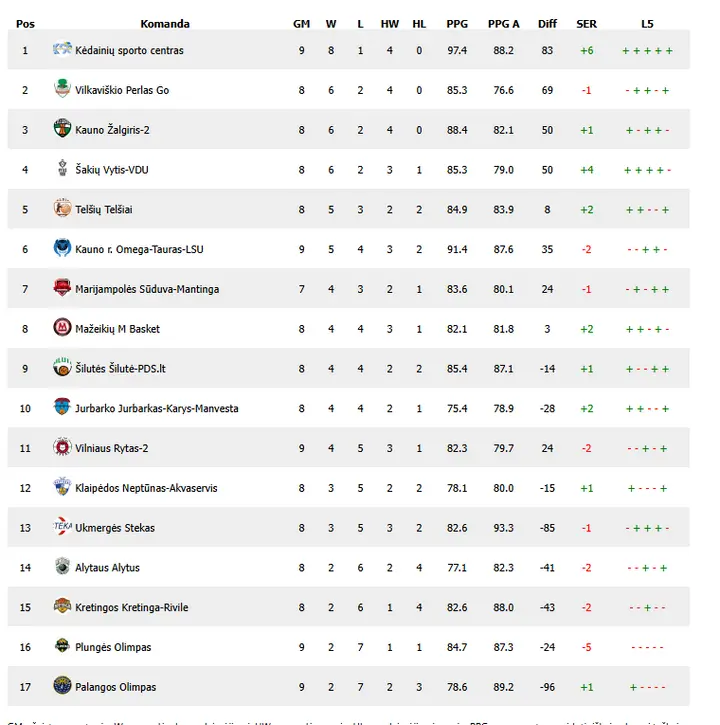The height and width of the screenshot is (725, 720).
Task: Open the Alytaus Alytus team link
Action: pyautogui.click(x=107, y=567)
